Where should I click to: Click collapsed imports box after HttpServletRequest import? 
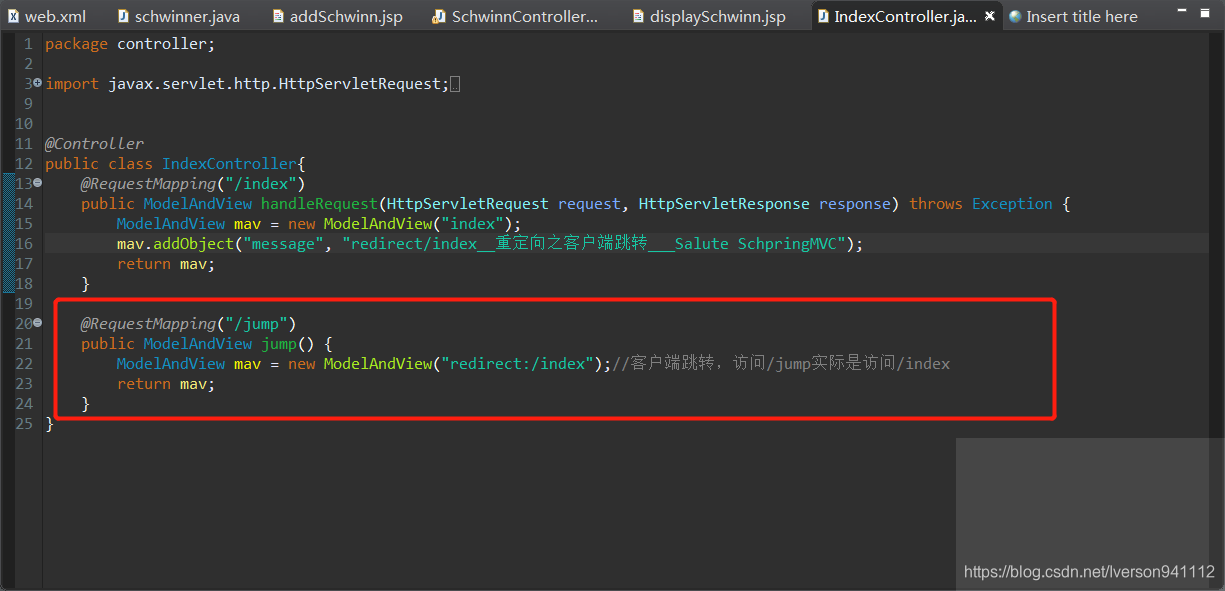pos(455,84)
